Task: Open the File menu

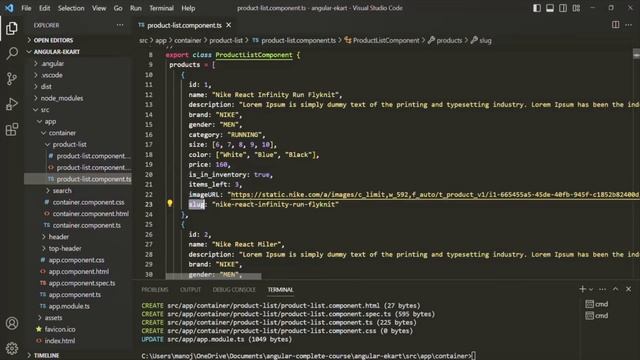Action: [x=26, y=8]
